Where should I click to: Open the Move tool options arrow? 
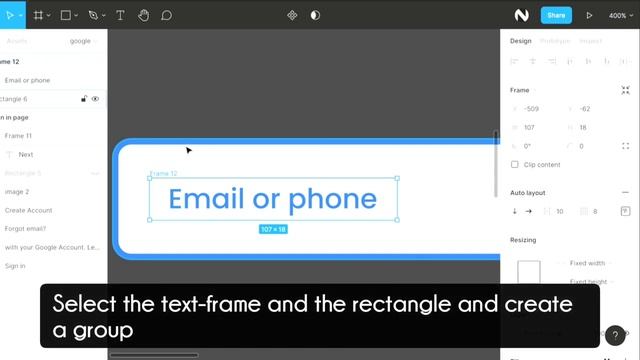[x=21, y=16]
